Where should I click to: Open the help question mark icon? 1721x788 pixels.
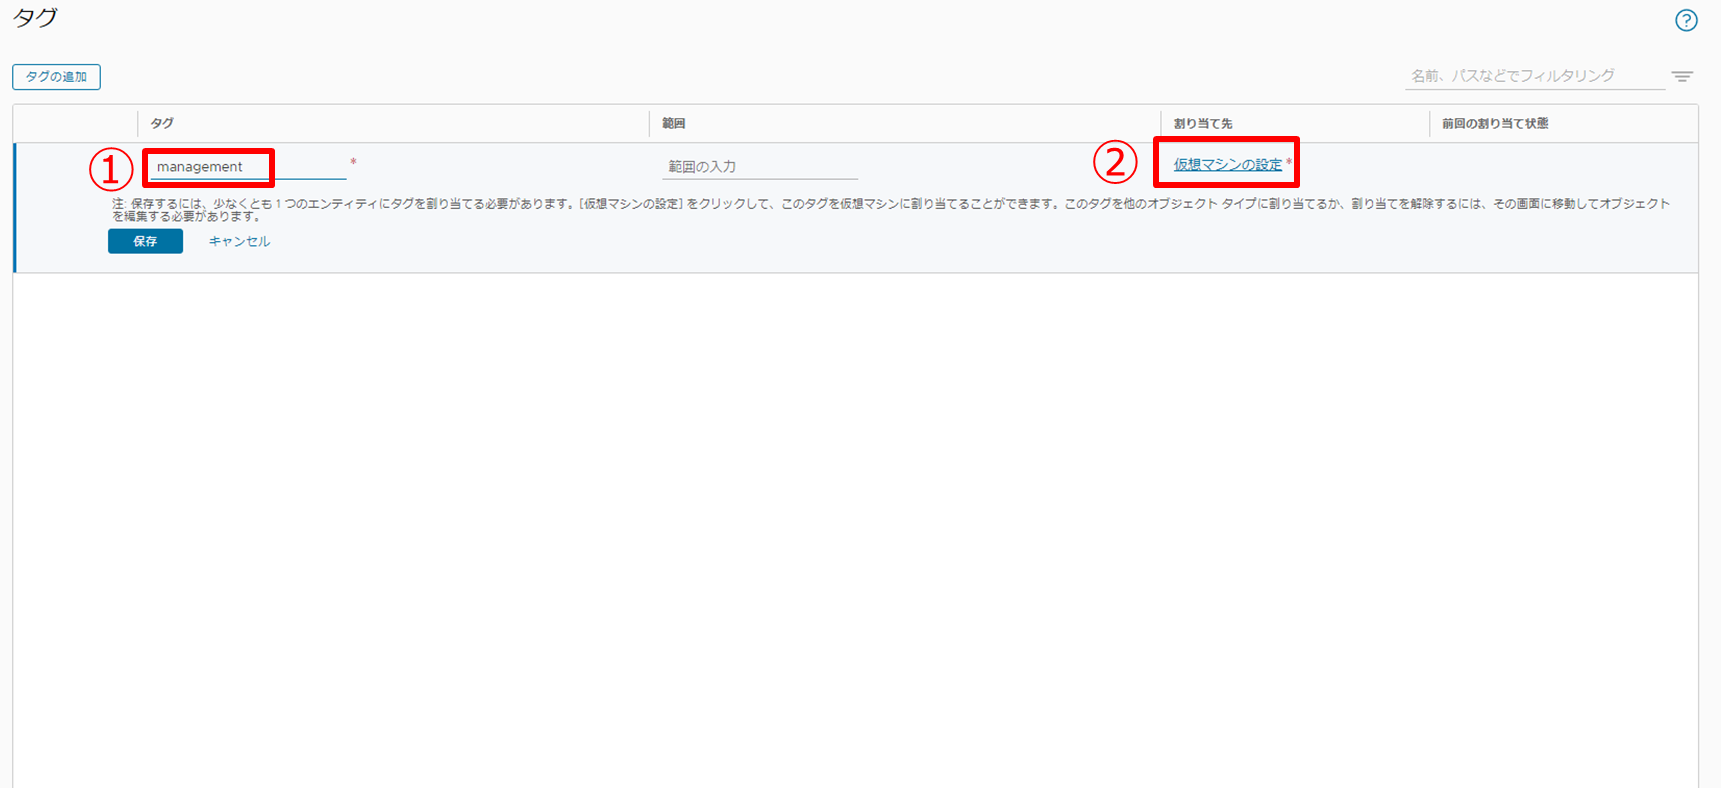pos(1686,21)
